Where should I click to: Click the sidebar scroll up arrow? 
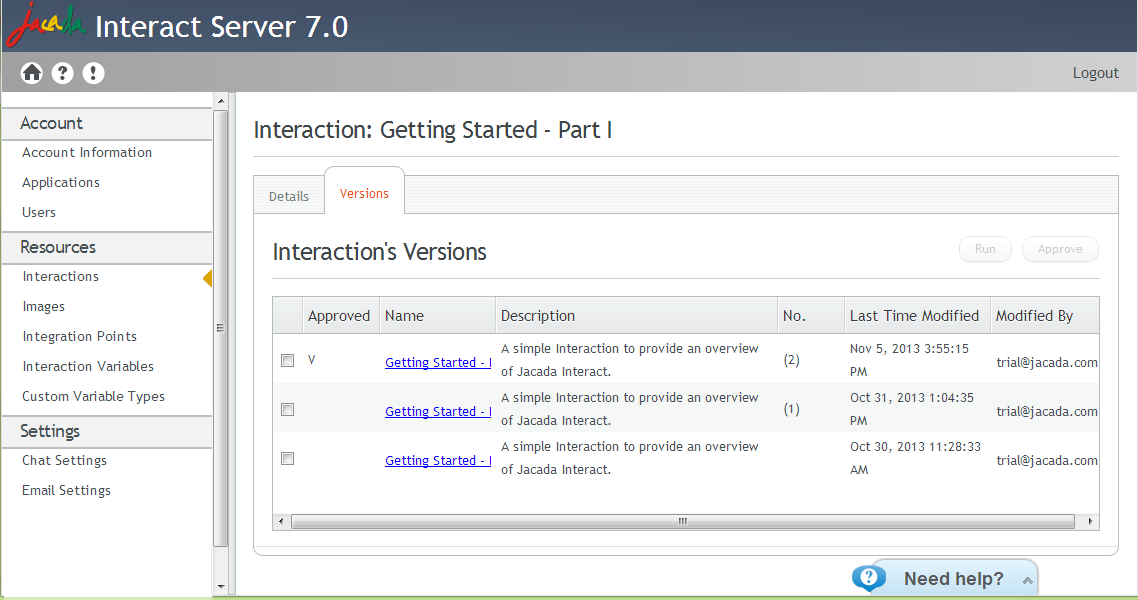(221, 101)
